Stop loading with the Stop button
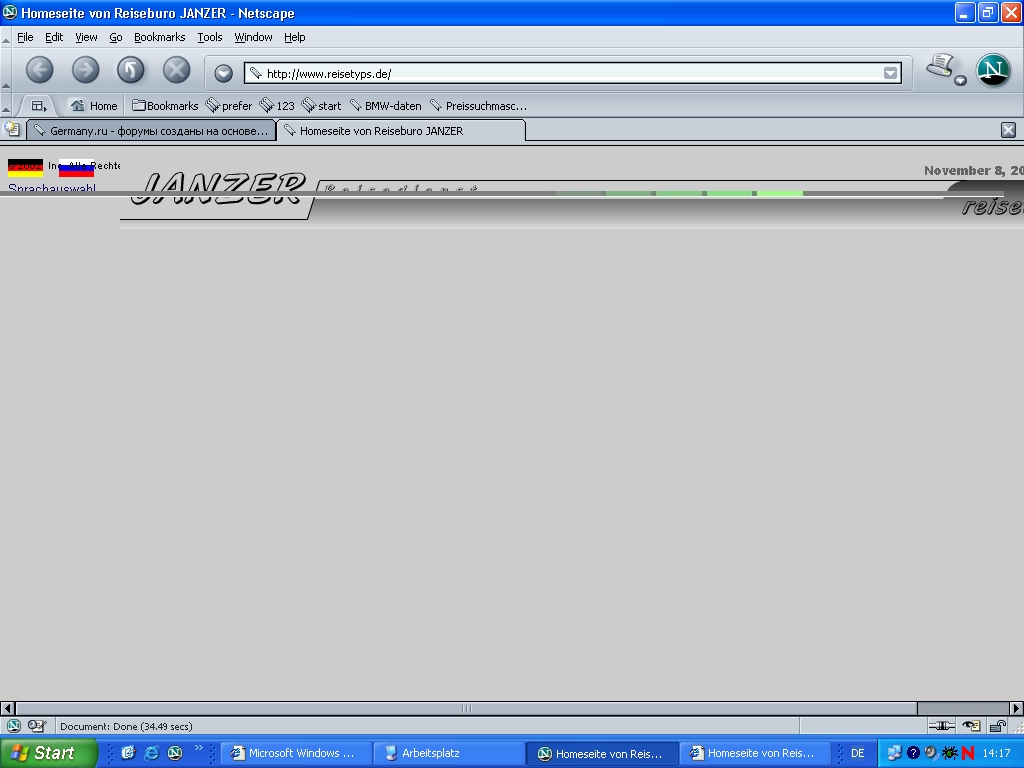 tap(176, 70)
